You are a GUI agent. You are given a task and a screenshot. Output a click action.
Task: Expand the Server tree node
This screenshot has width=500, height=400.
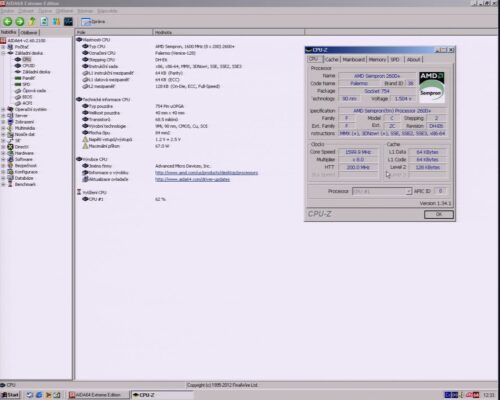[x=3, y=116]
